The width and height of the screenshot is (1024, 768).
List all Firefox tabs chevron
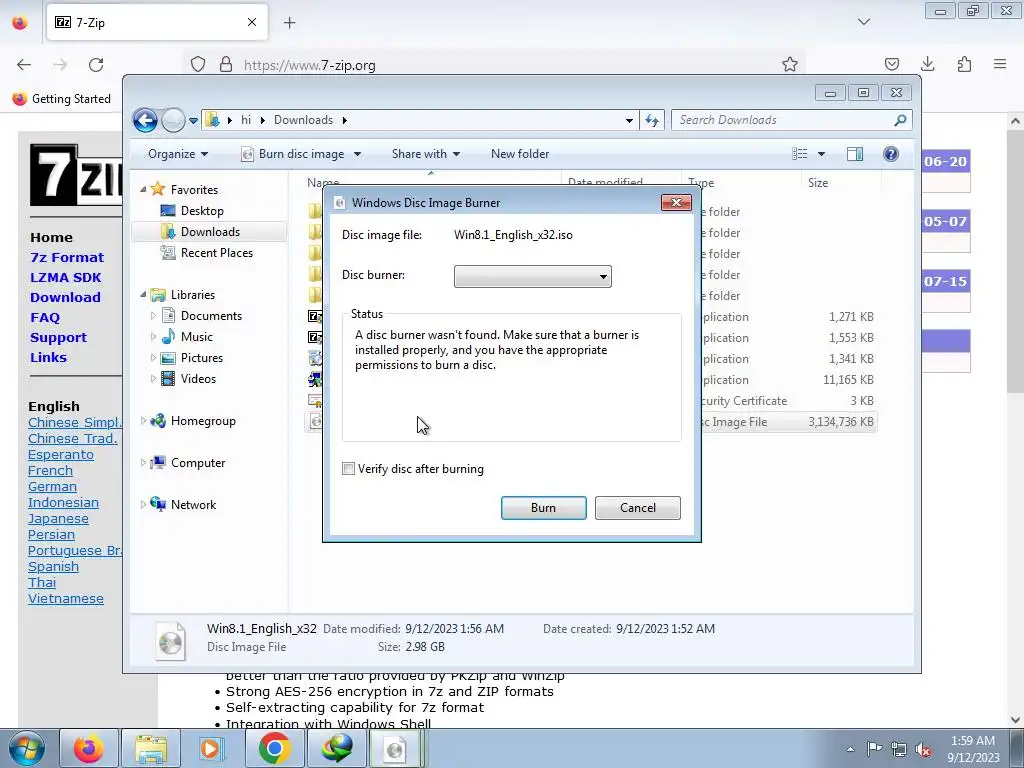tap(863, 22)
